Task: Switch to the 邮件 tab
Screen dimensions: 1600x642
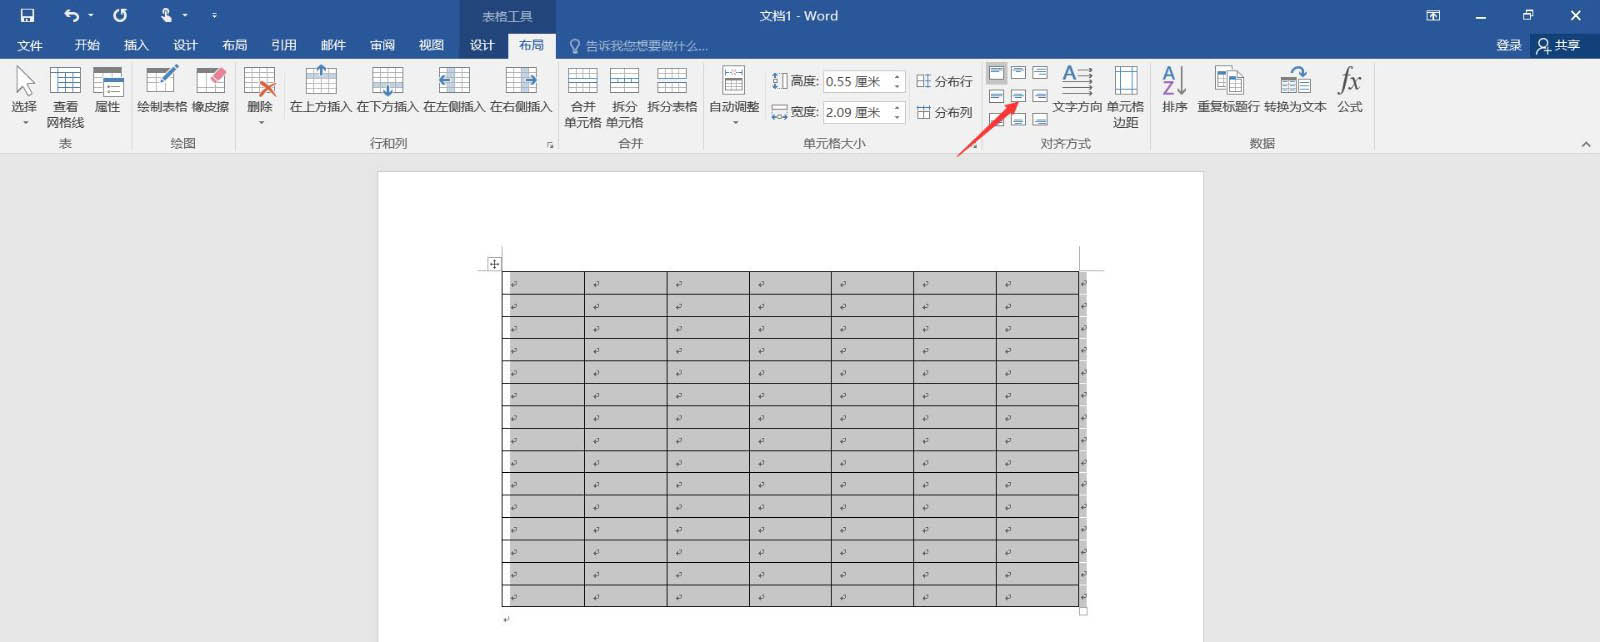Action: coord(333,45)
